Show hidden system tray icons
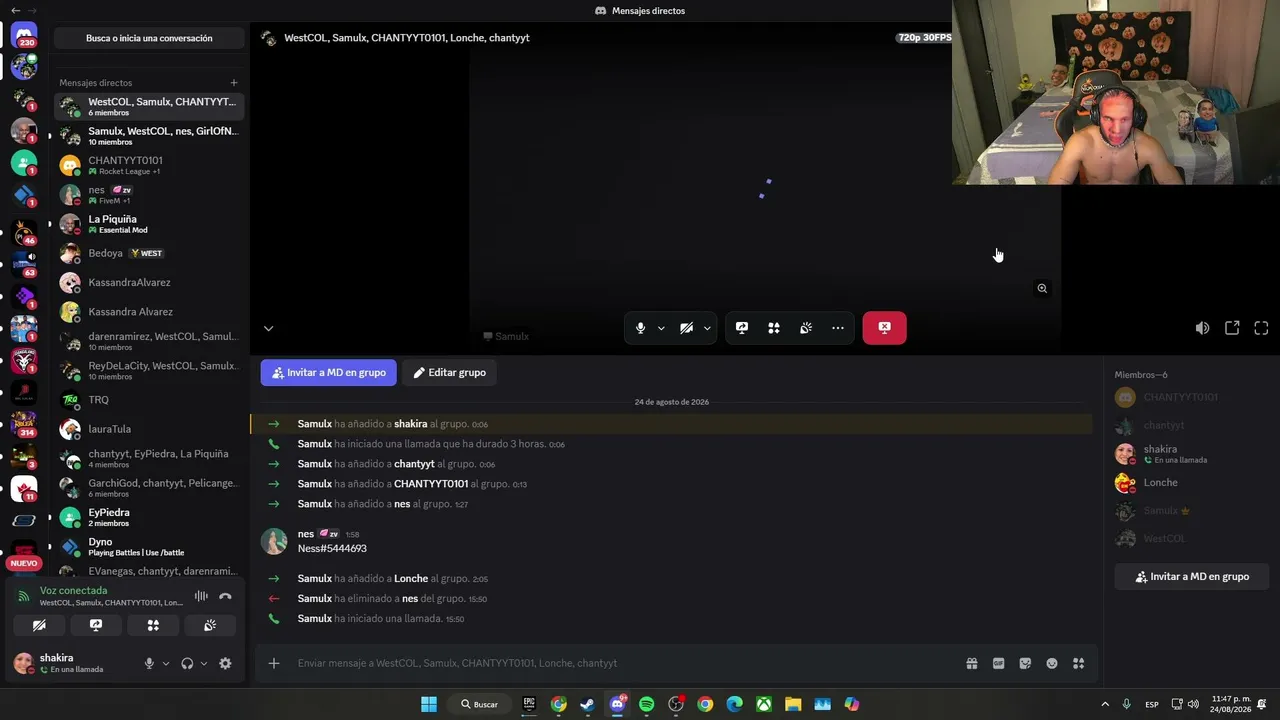The height and width of the screenshot is (720, 1280). click(1105, 704)
